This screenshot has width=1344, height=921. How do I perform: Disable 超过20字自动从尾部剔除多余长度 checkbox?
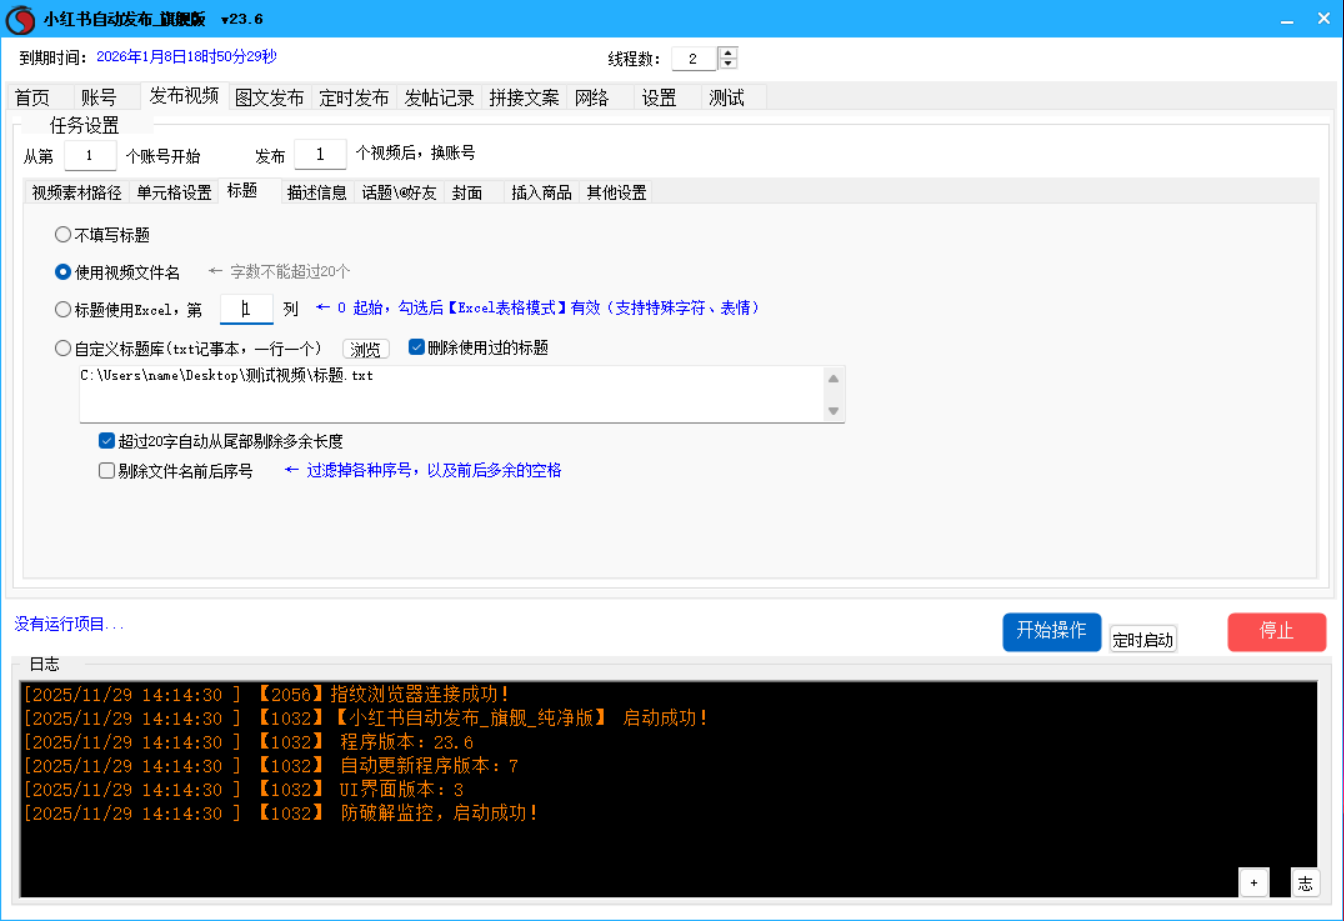point(107,441)
